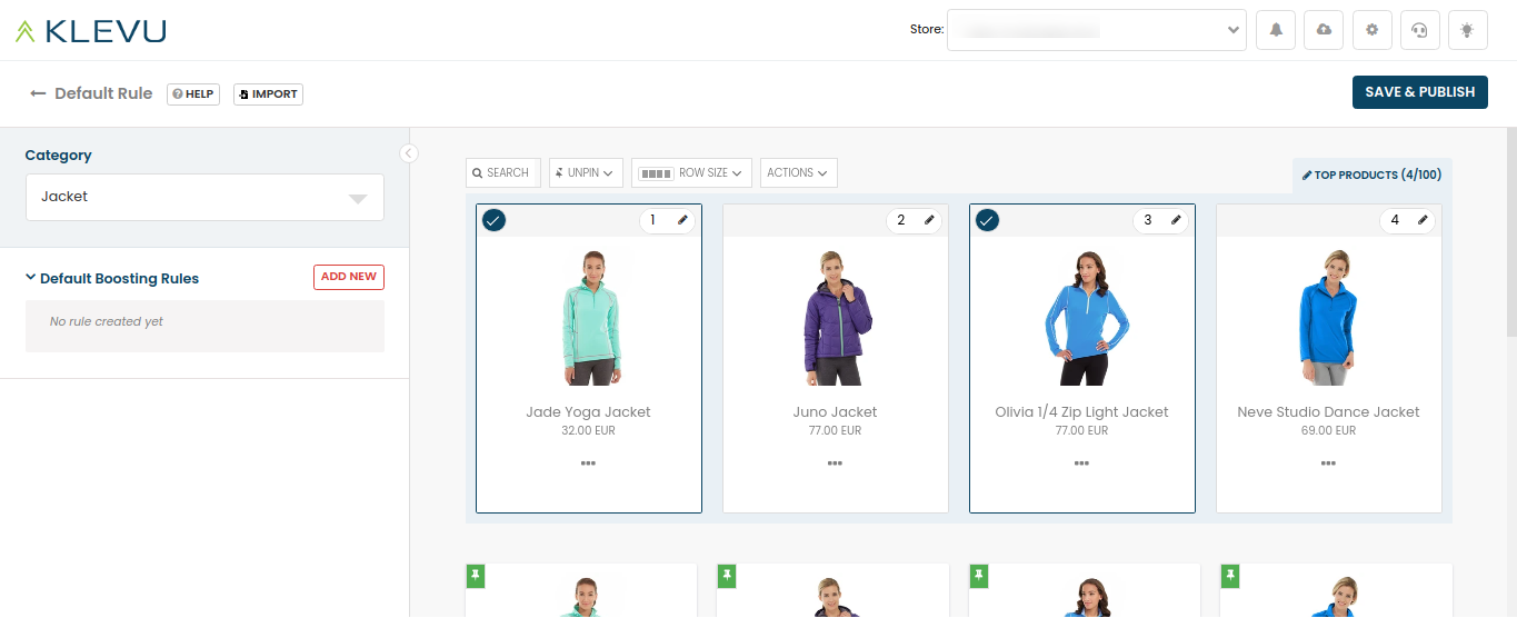Edit position pencil on Olivia 1/4 Zip Light Jacket

[x=1176, y=220]
